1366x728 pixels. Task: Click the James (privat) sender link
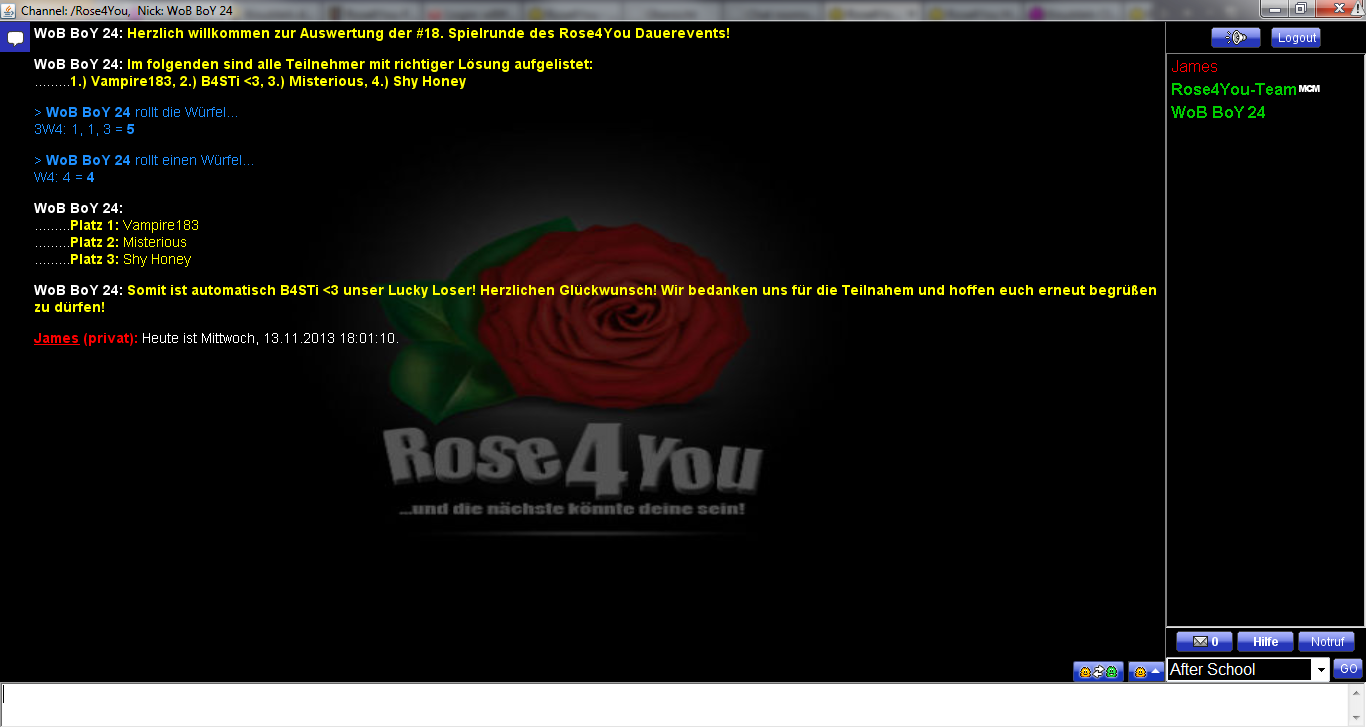tap(56, 339)
